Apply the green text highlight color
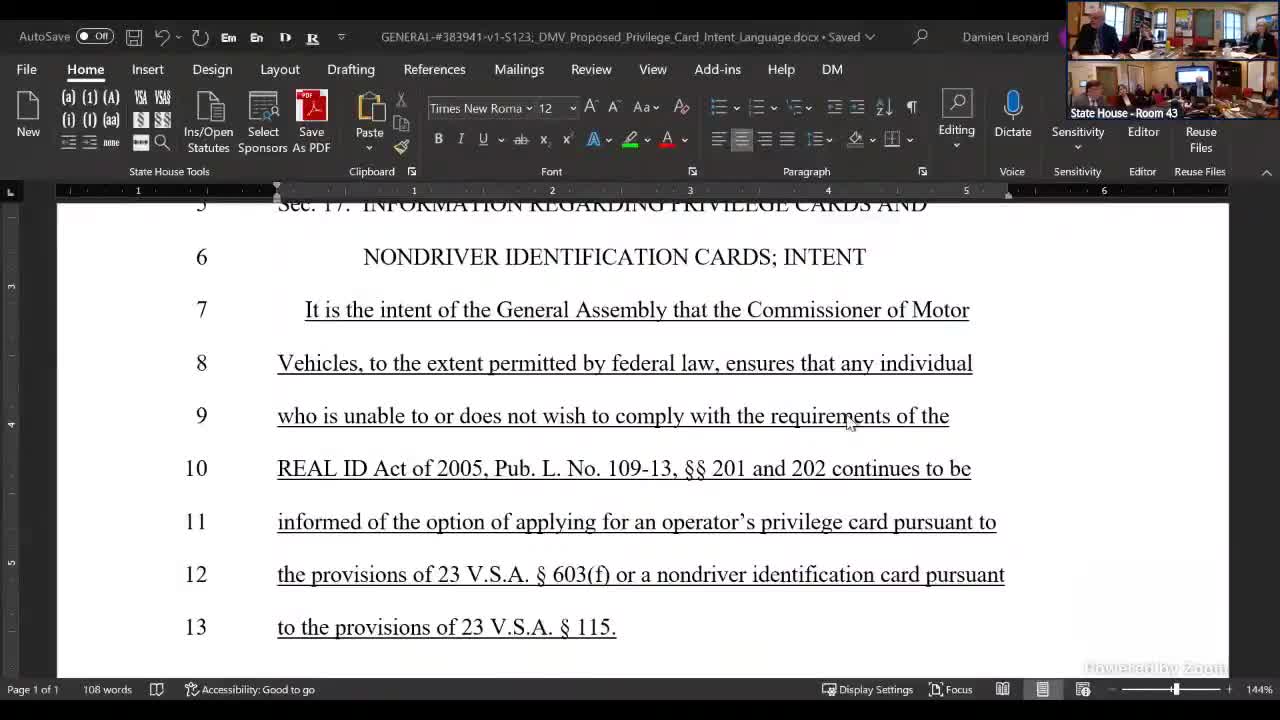Image resolution: width=1280 pixels, height=720 pixels. pos(630,140)
